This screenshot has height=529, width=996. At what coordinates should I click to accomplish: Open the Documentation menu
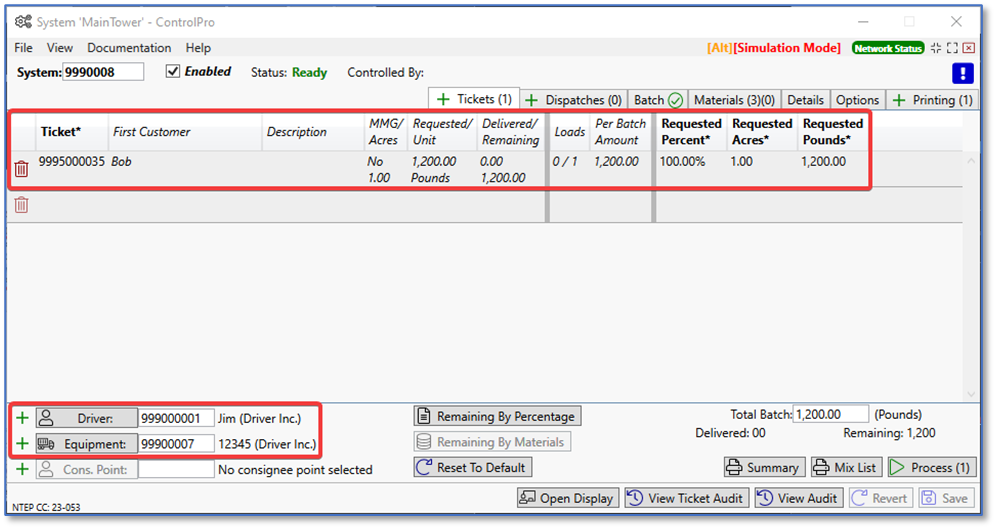tap(129, 48)
